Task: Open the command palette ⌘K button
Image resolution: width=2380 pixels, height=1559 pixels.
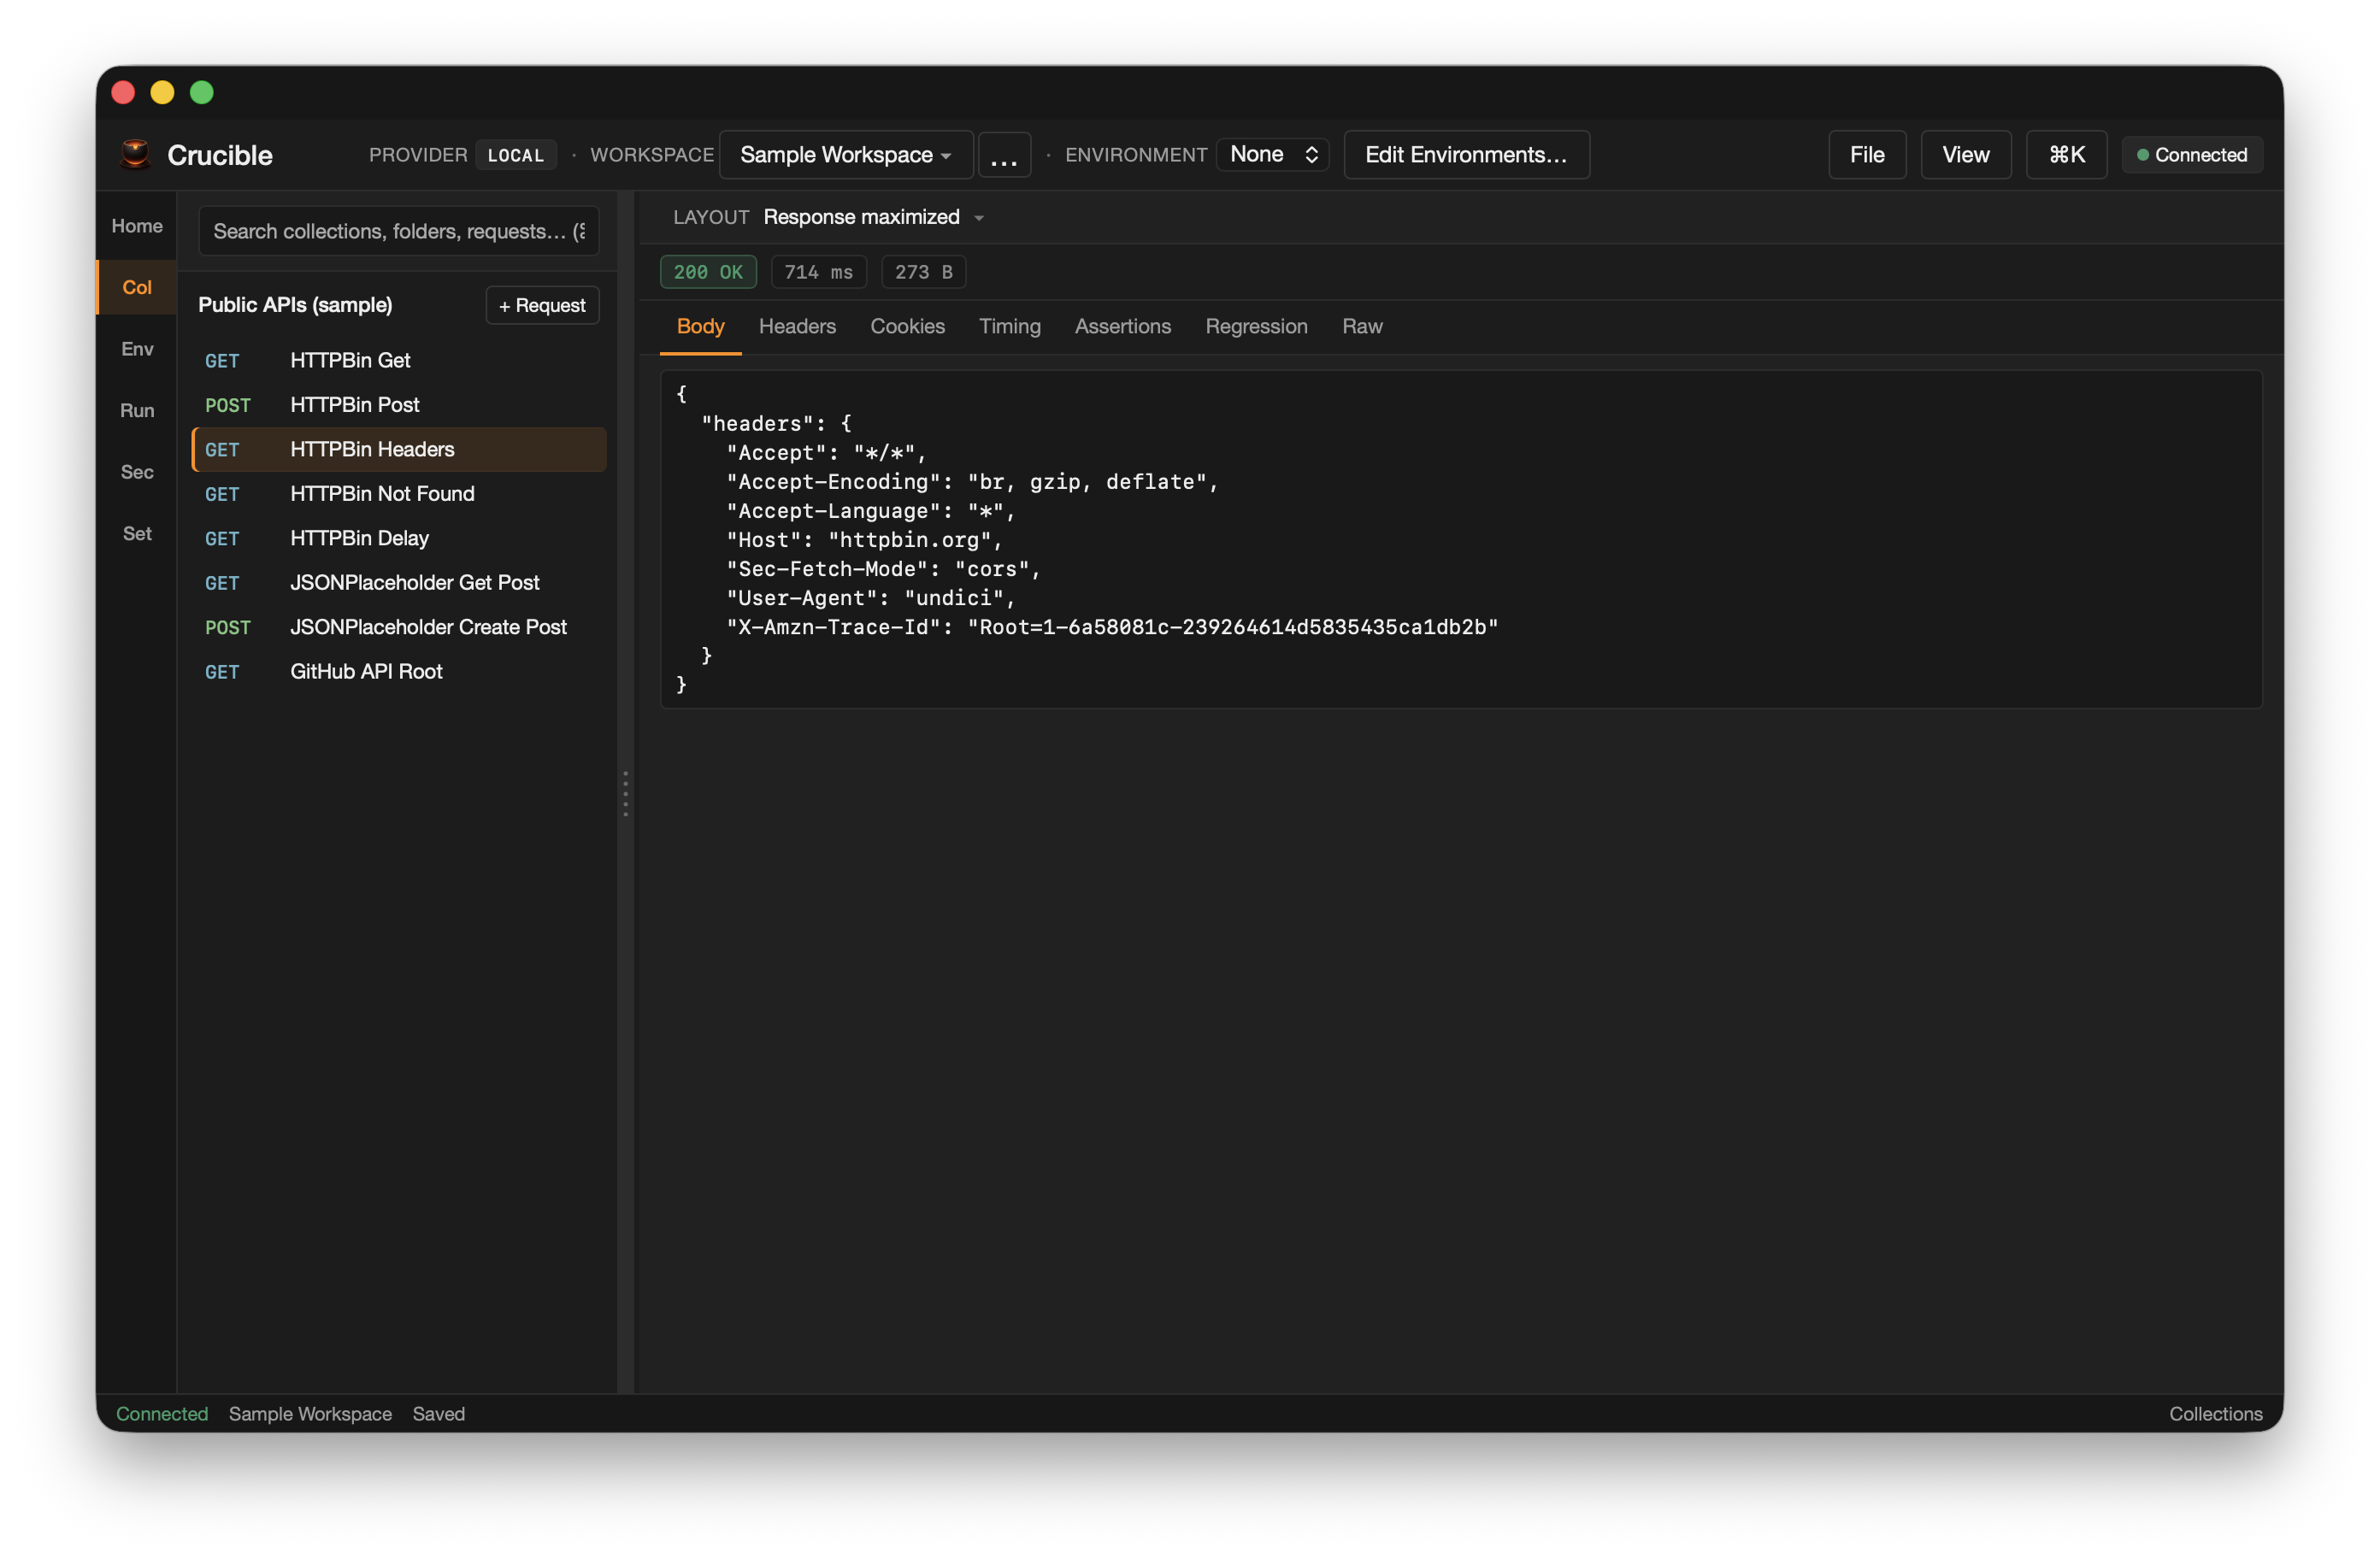Action: 2066,155
